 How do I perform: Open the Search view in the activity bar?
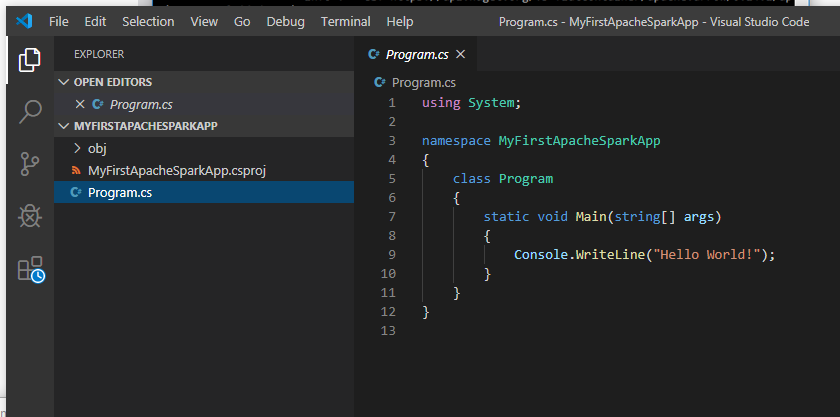pyautogui.click(x=30, y=111)
